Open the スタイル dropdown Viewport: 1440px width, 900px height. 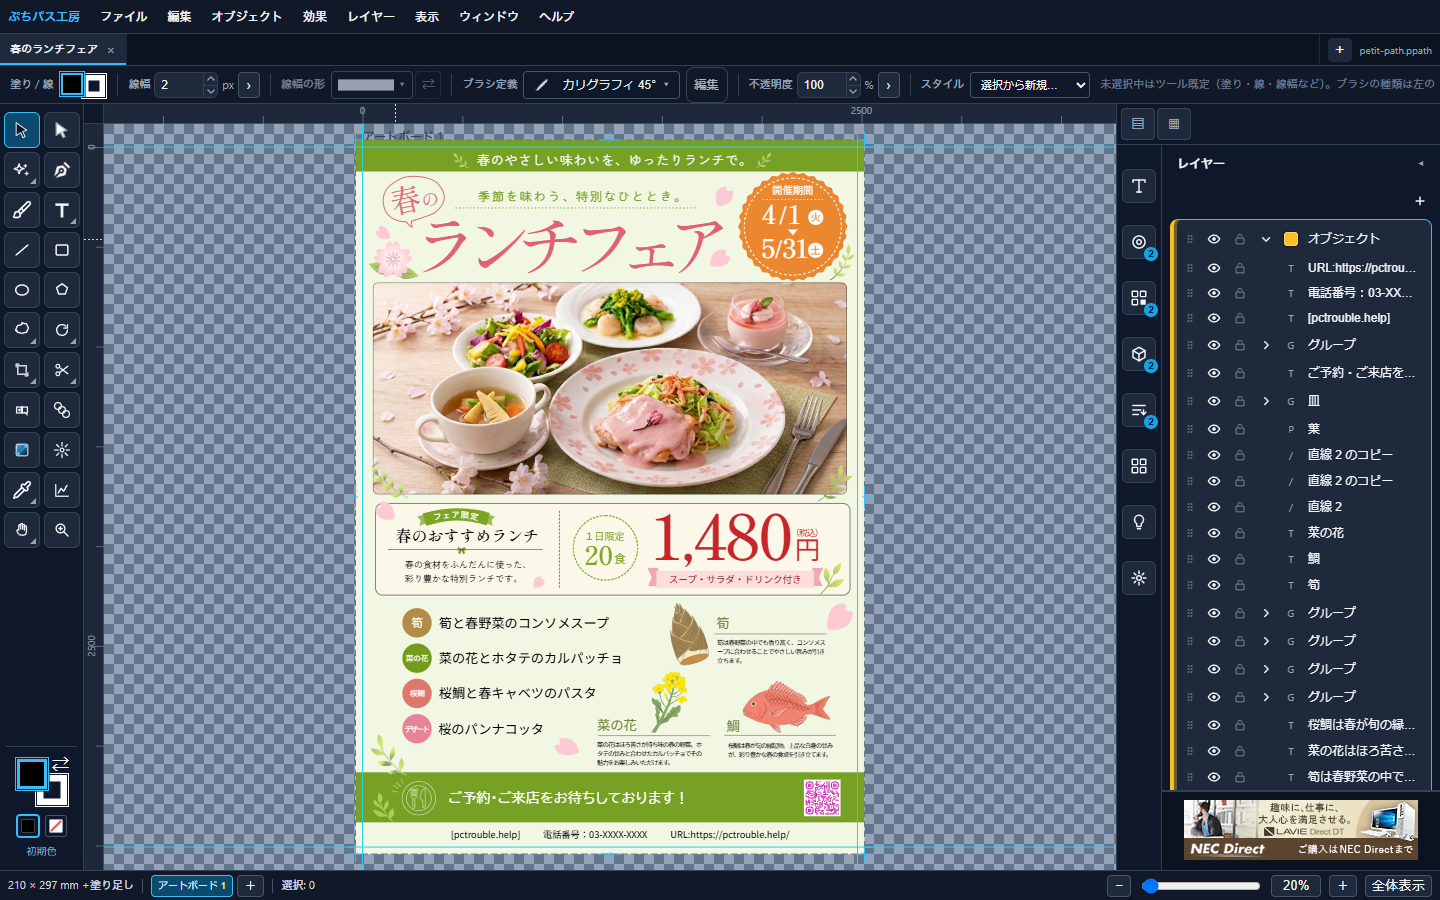click(1030, 85)
